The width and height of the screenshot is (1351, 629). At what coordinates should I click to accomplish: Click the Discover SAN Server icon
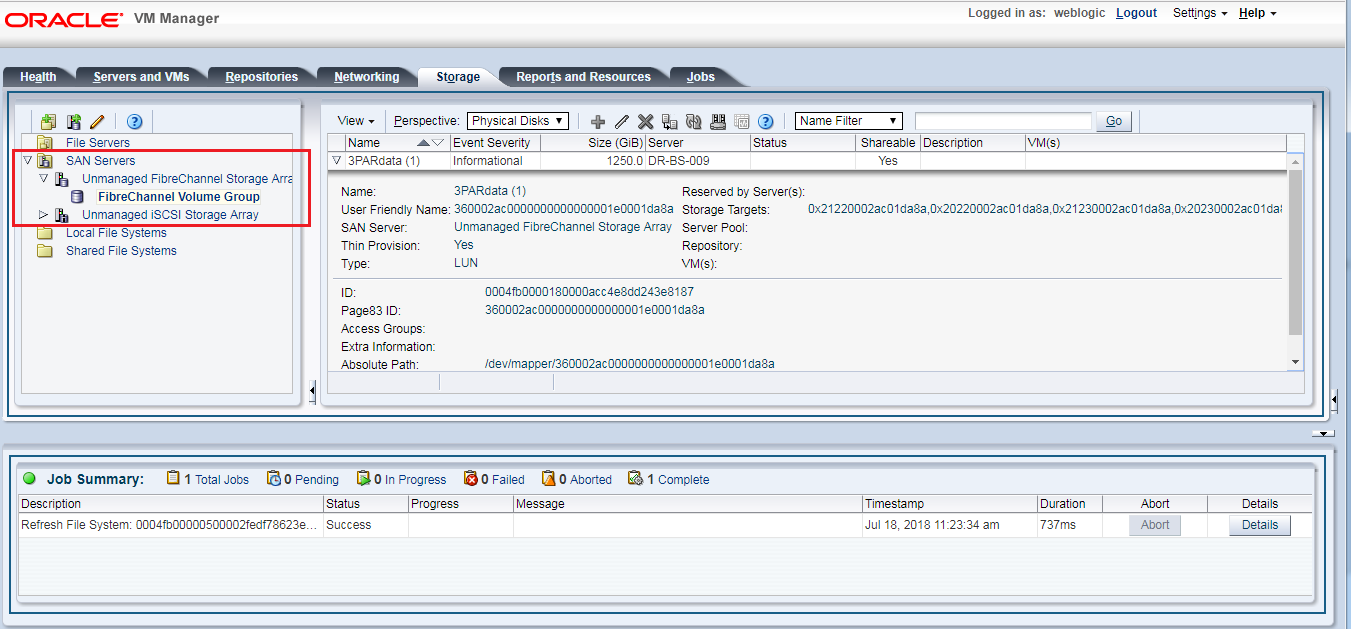pos(73,122)
